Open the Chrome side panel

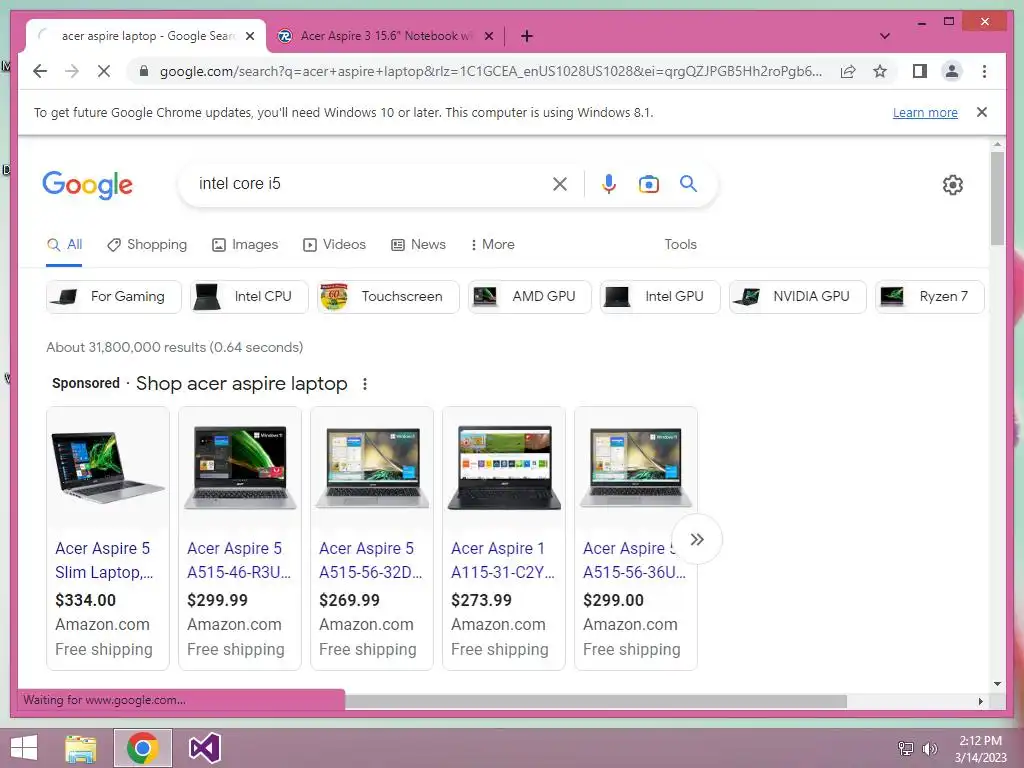920,71
